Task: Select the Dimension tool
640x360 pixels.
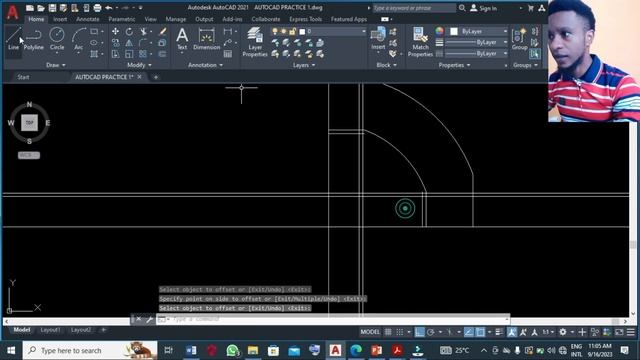Action: [x=207, y=39]
